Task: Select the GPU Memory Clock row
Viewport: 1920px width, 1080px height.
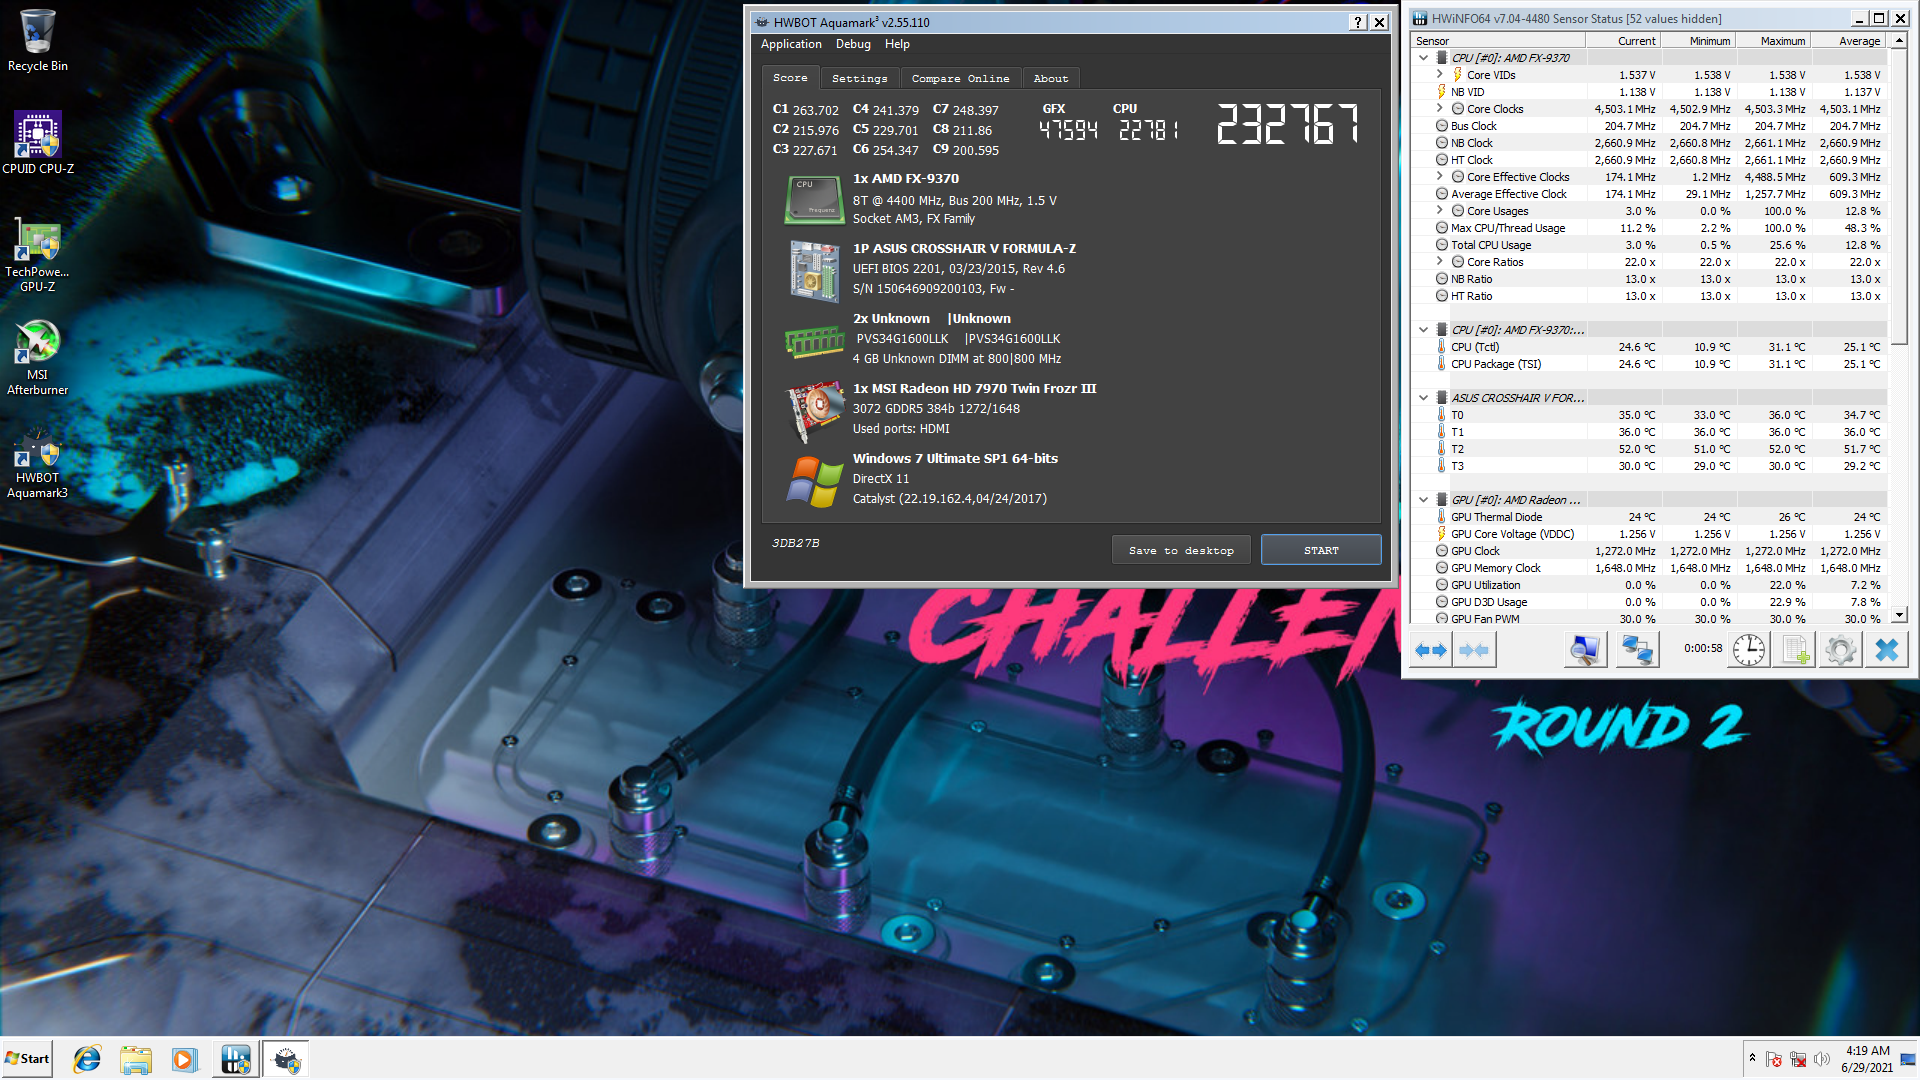Action: tap(1648, 568)
